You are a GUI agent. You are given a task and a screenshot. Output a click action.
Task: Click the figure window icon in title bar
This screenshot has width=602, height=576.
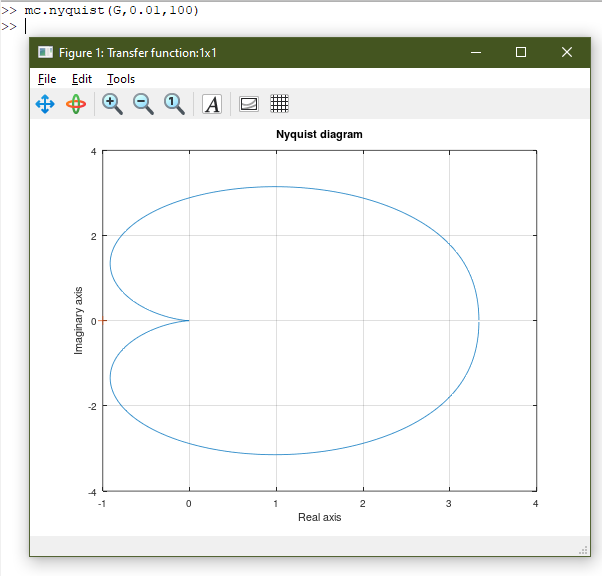45,52
